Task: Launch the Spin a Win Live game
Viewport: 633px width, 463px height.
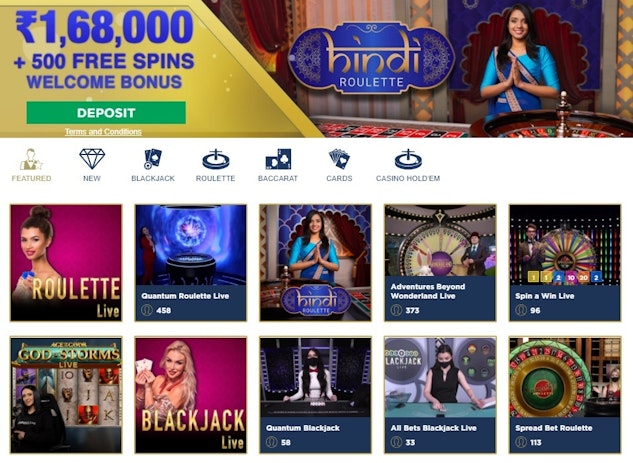Action: 565,263
